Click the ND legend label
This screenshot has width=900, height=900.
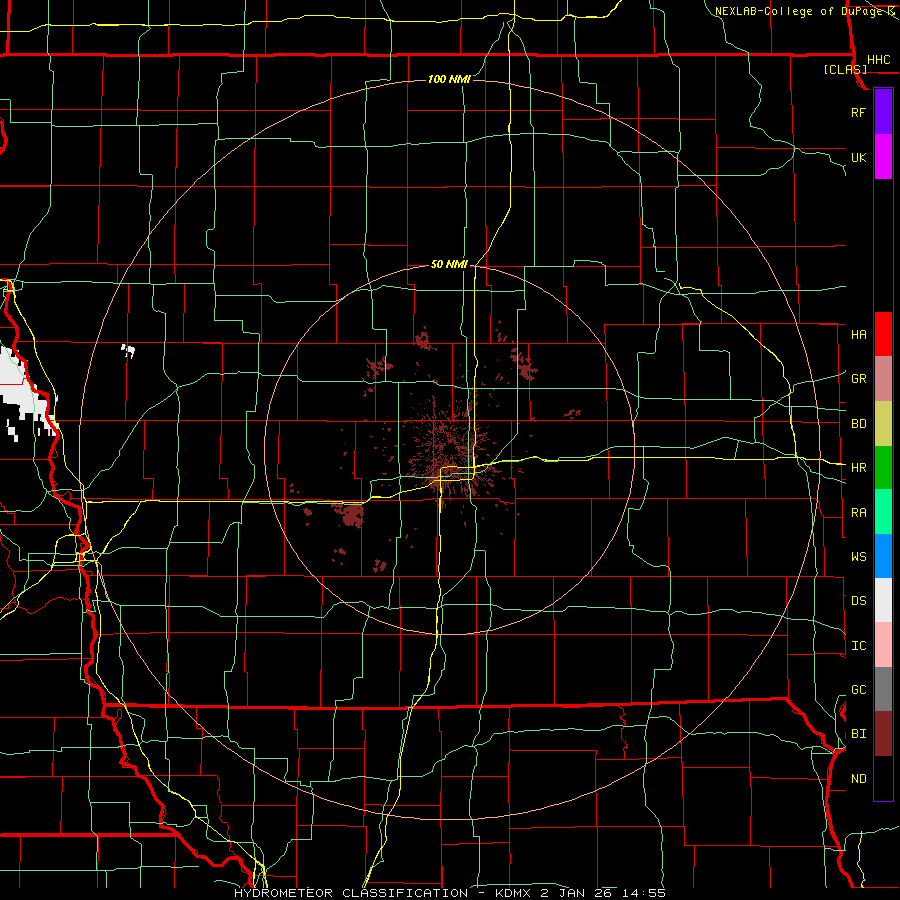(x=859, y=778)
